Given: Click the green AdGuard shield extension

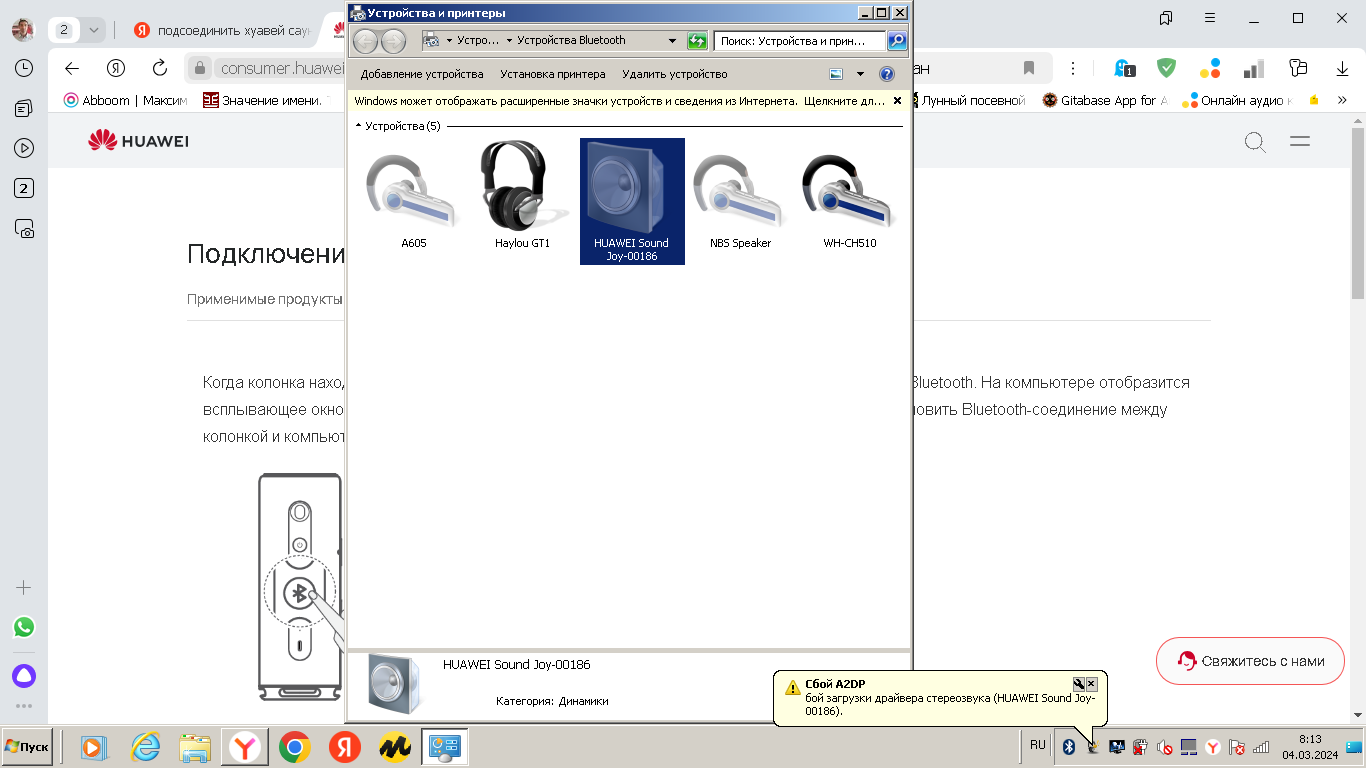Looking at the screenshot, I should [x=1166, y=68].
